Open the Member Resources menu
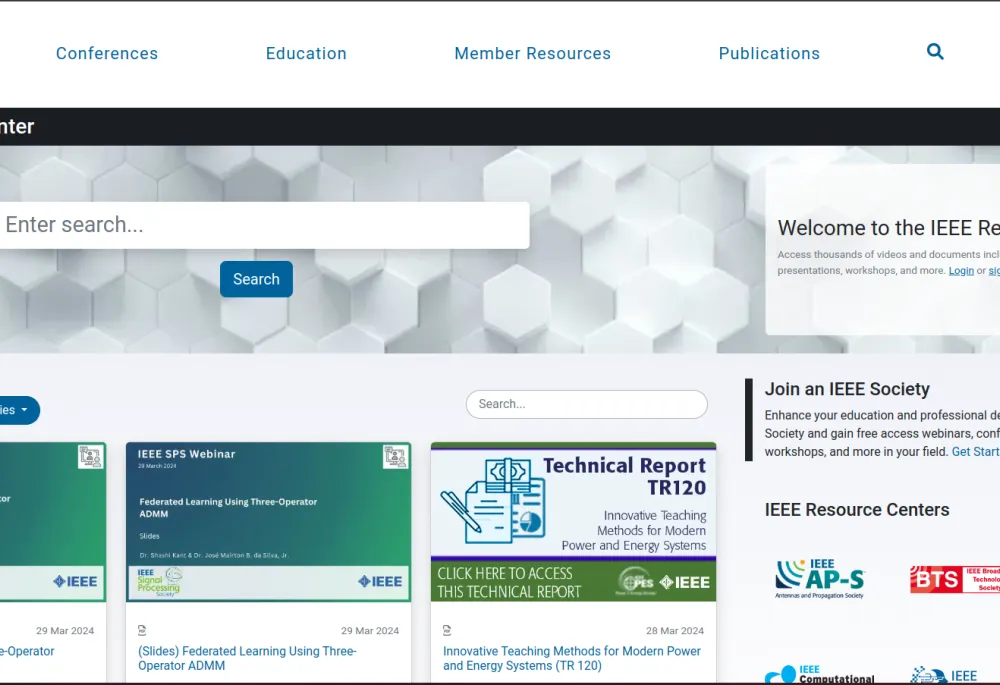 pyautogui.click(x=533, y=54)
